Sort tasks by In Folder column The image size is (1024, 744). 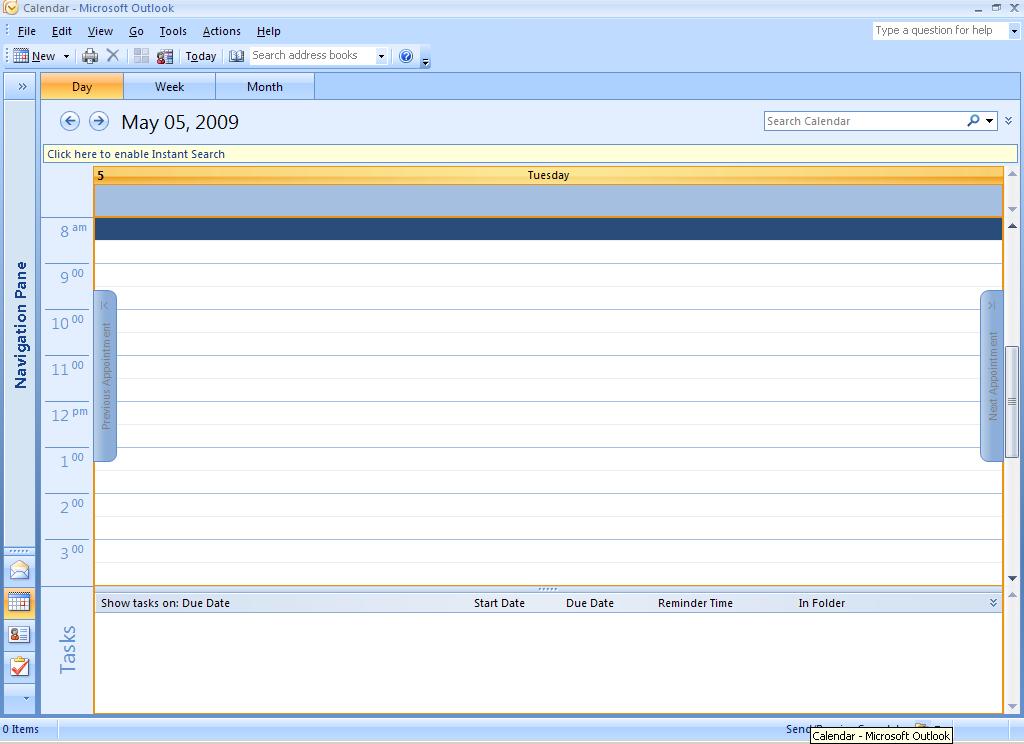coord(822,603)
